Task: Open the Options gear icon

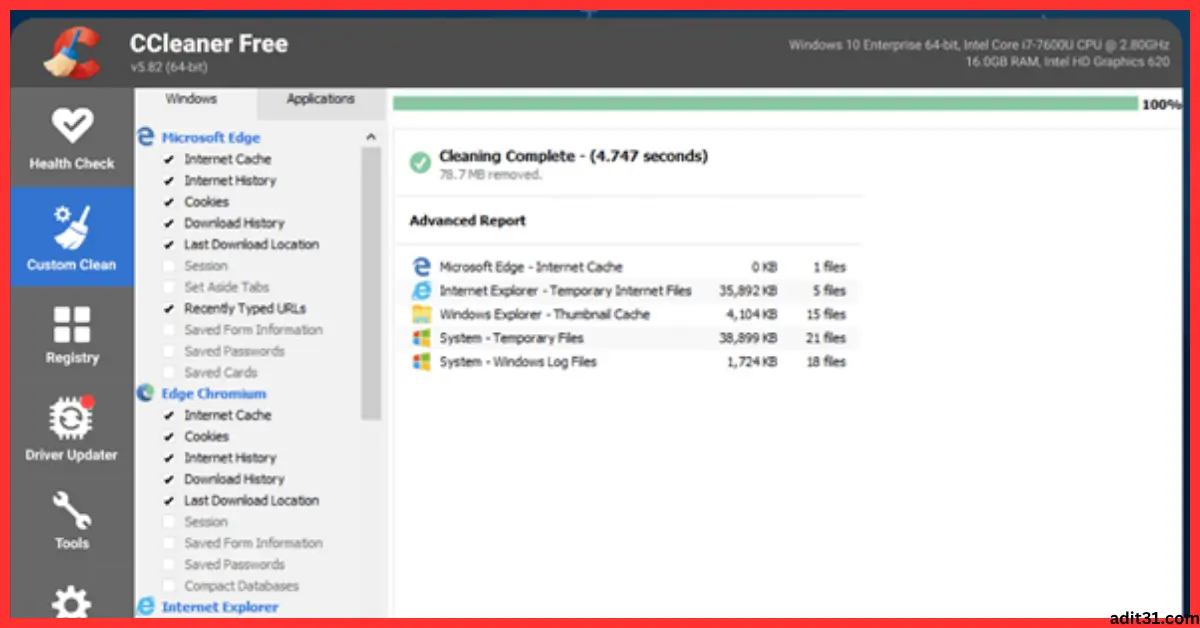Action: pyautogui.click(x=72, y=604)
